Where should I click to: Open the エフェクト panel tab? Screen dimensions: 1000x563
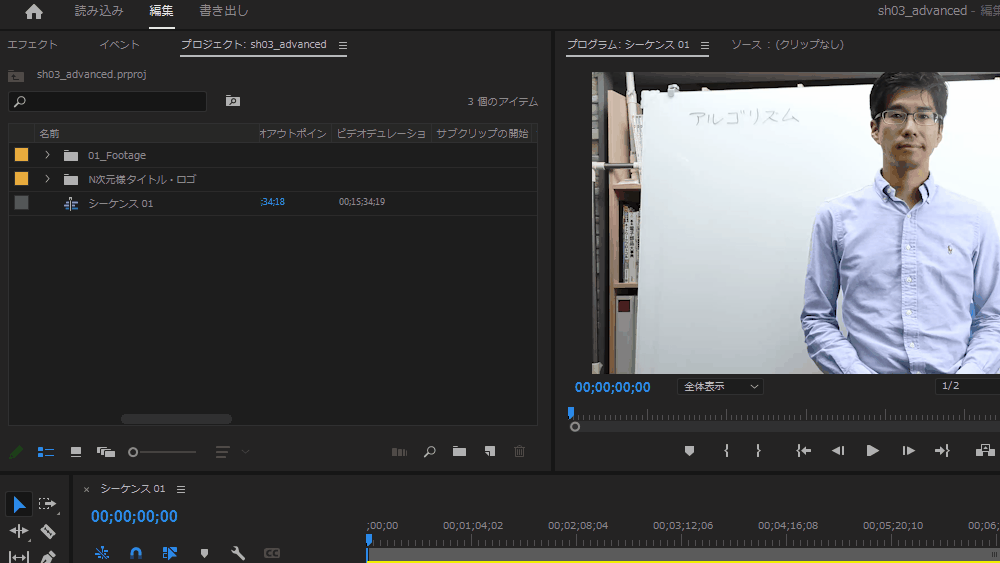click(x=33, y=45)
